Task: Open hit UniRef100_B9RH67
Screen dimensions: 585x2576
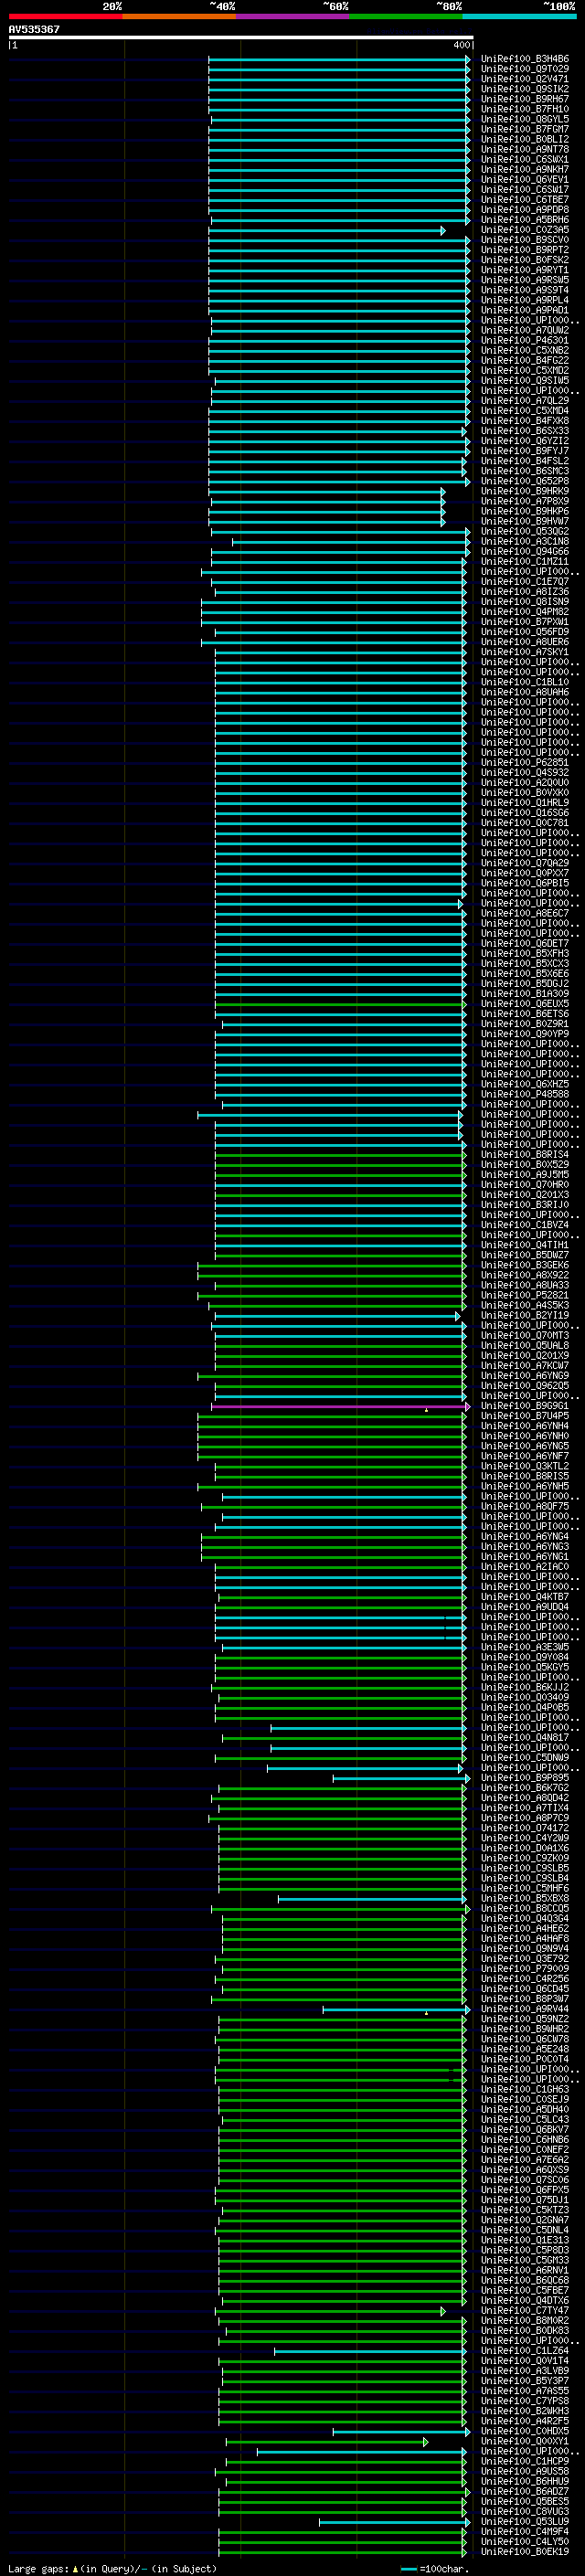Action: 525,99
